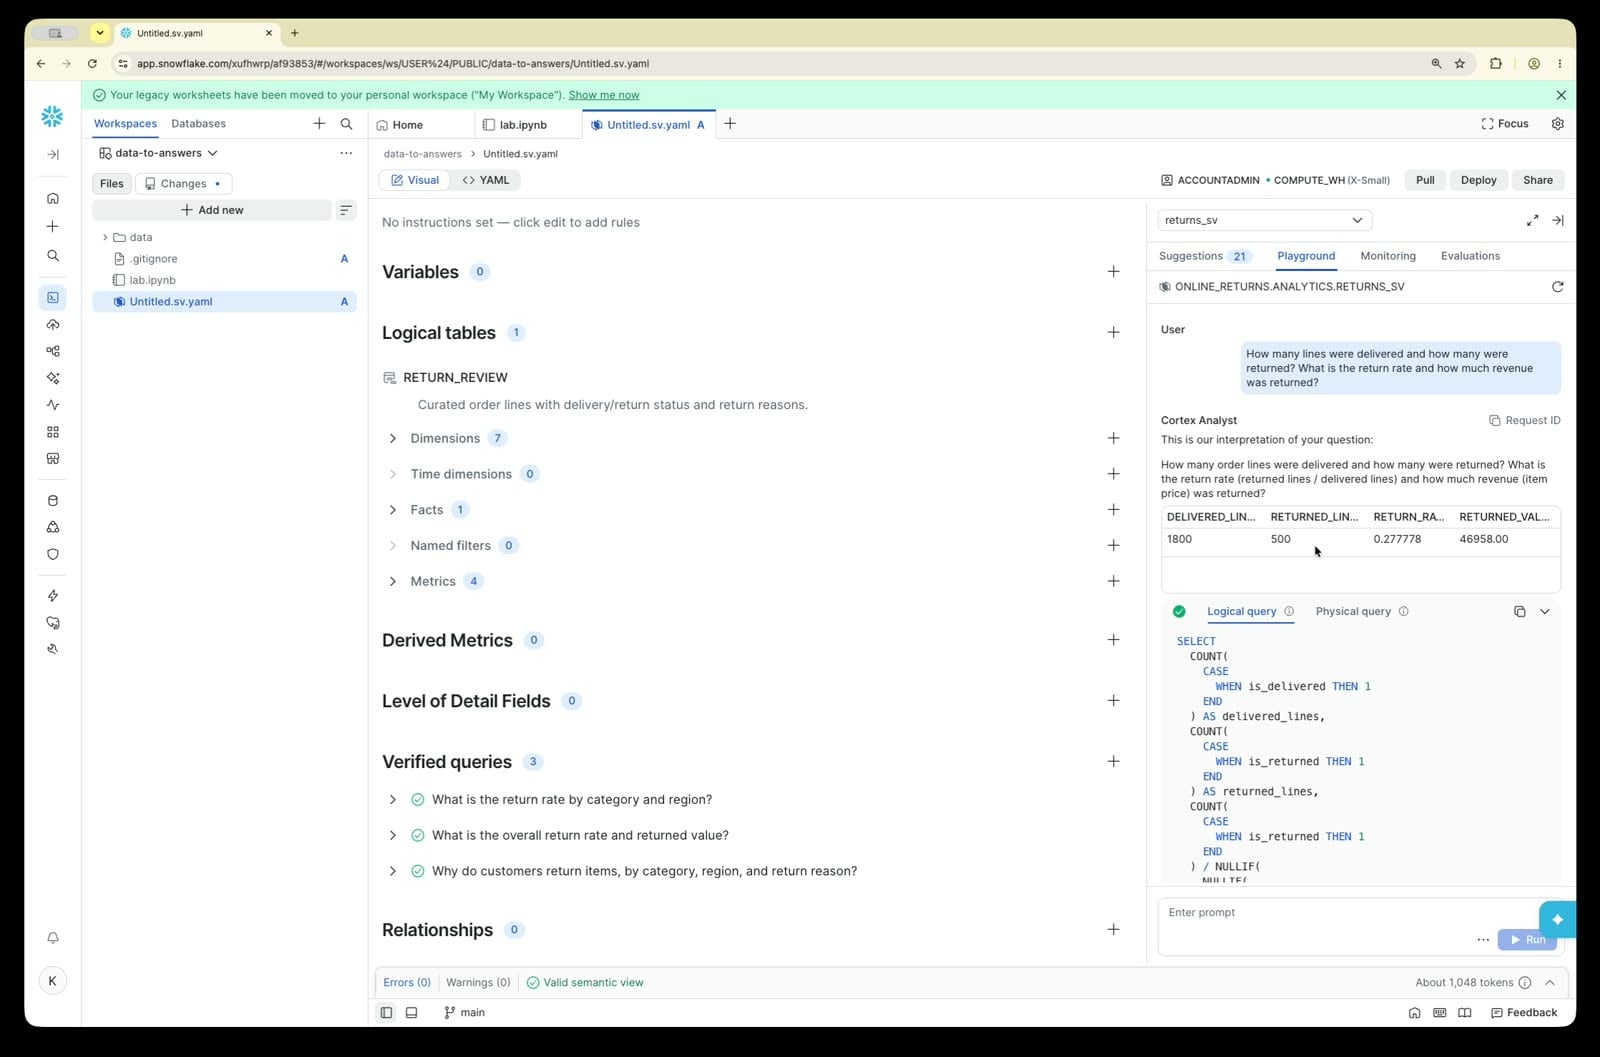Expand the Time dimensions section
Screen dimensions: 1600x1057
coord(392,474)
